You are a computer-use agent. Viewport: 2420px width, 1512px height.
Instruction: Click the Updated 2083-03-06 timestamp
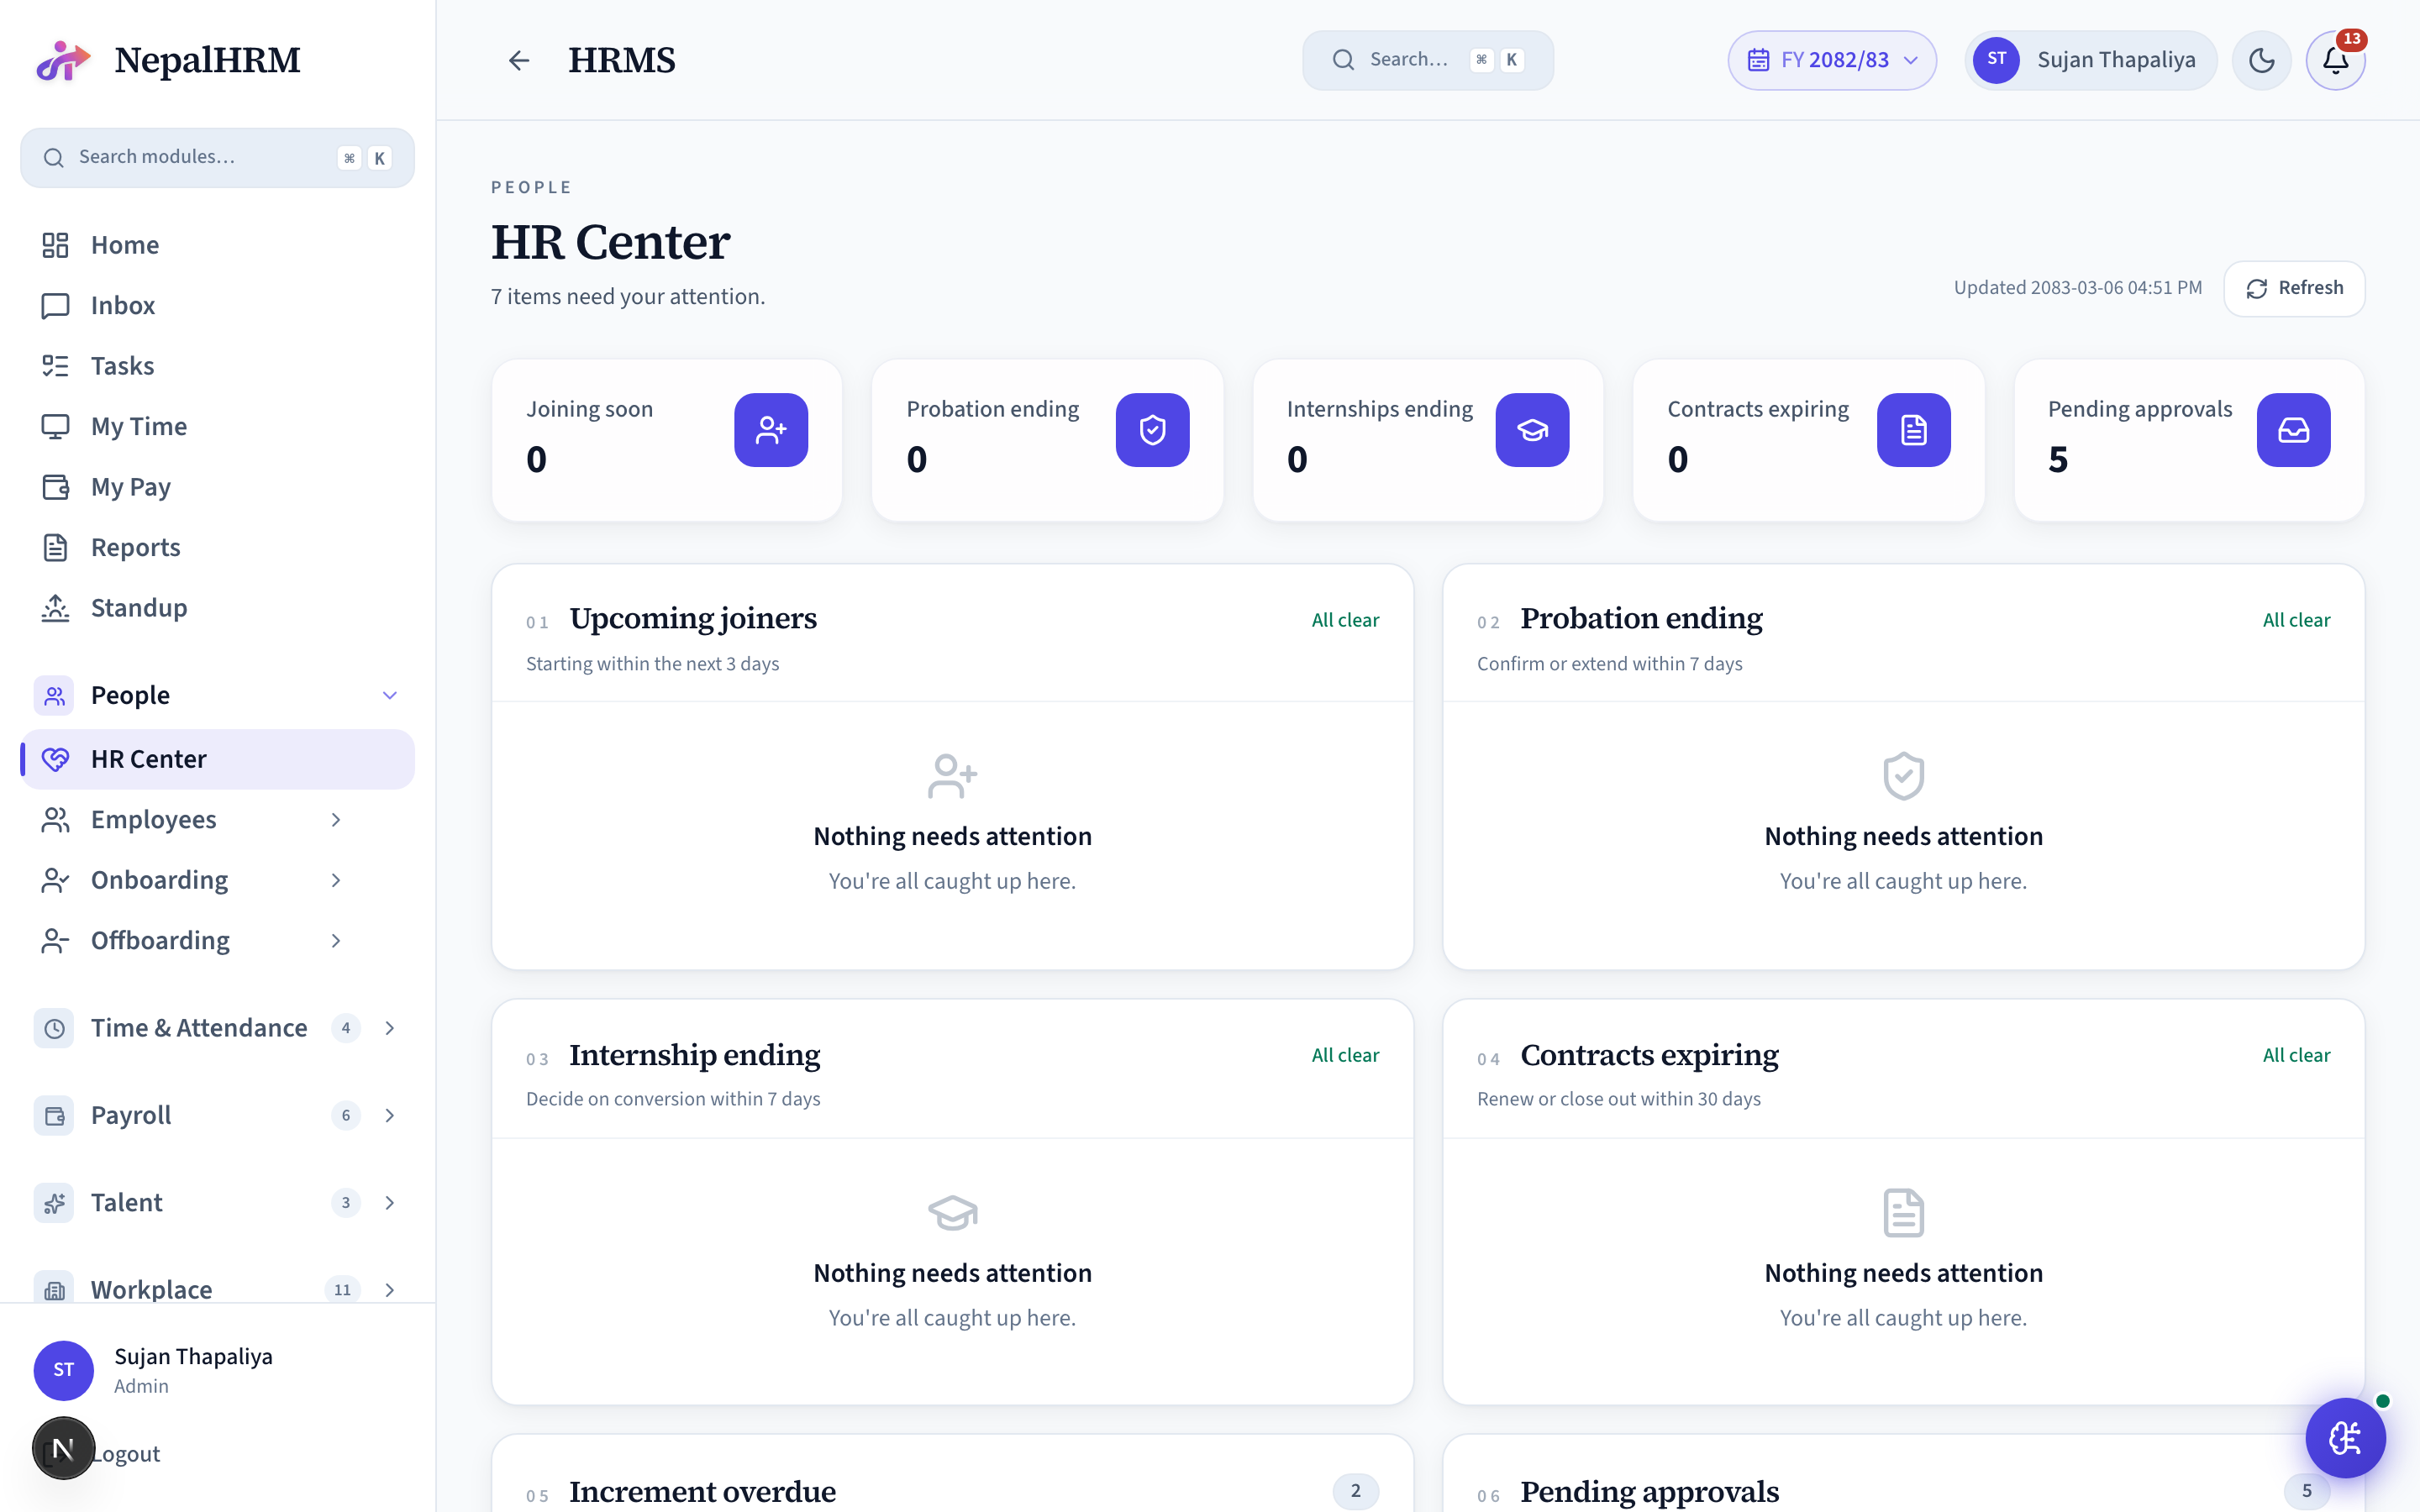coord(2078,288)
